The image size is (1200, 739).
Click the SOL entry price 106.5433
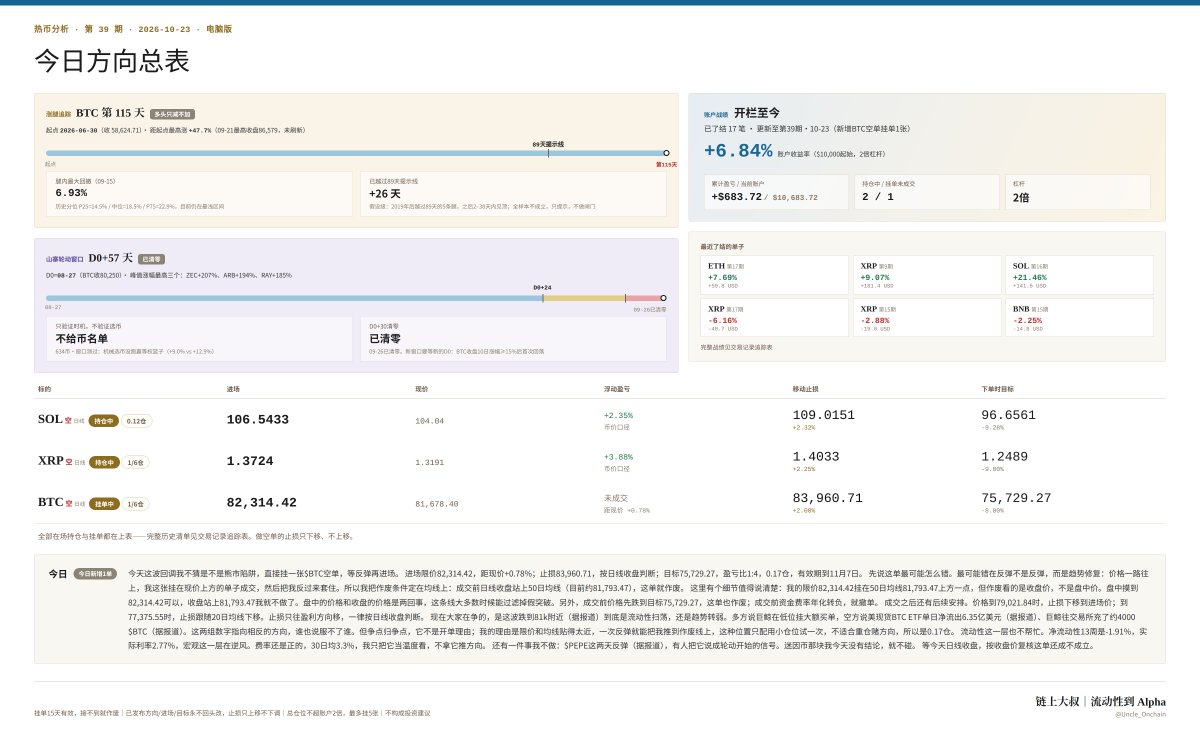(258, 420)
